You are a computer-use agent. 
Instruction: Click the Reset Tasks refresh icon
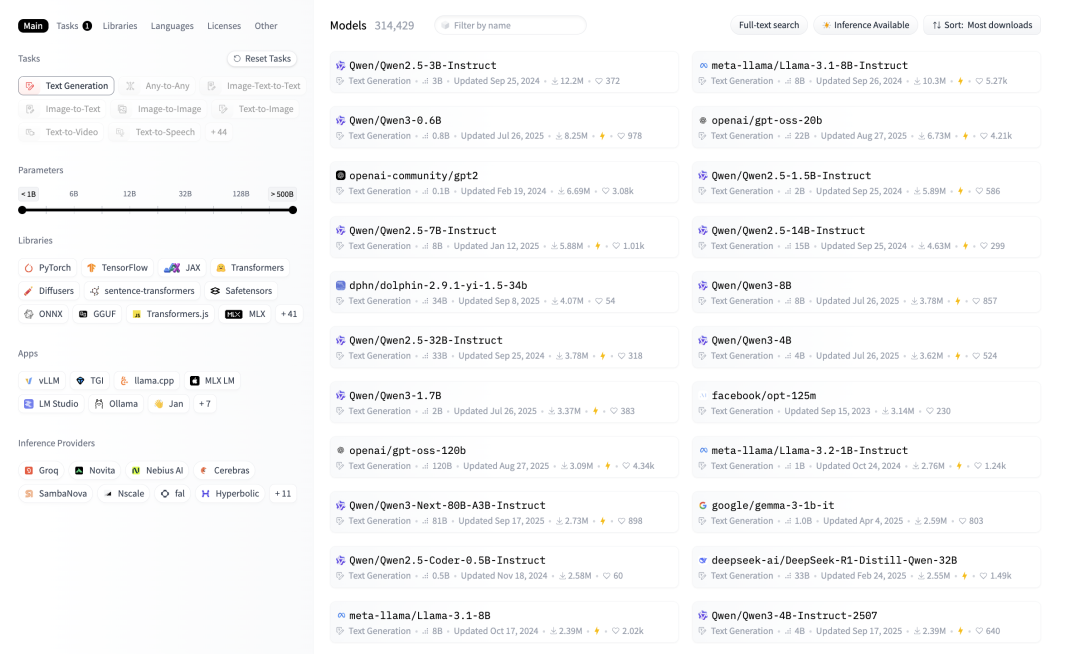(236, 59)
